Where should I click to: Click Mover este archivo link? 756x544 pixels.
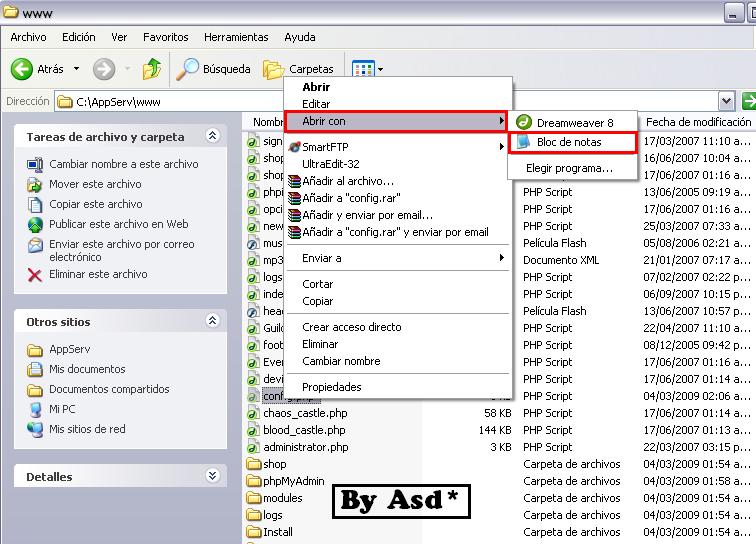(x=95, y=184)
